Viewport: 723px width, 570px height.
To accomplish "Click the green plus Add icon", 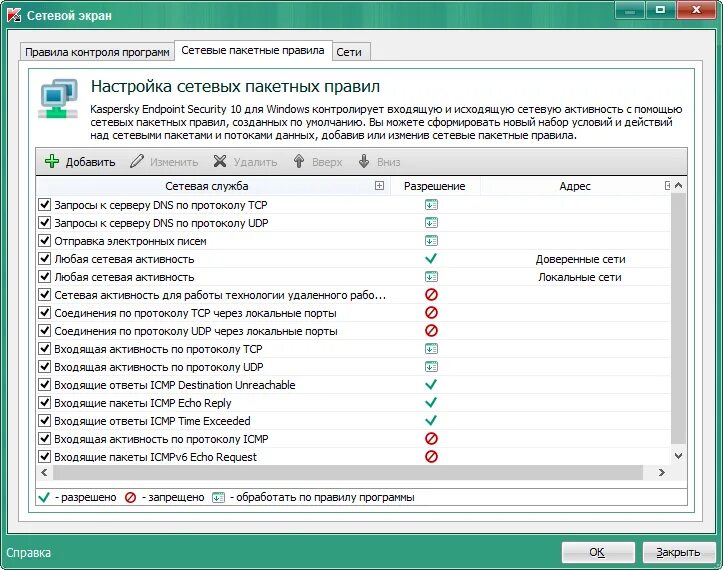I will click(52, 161).
